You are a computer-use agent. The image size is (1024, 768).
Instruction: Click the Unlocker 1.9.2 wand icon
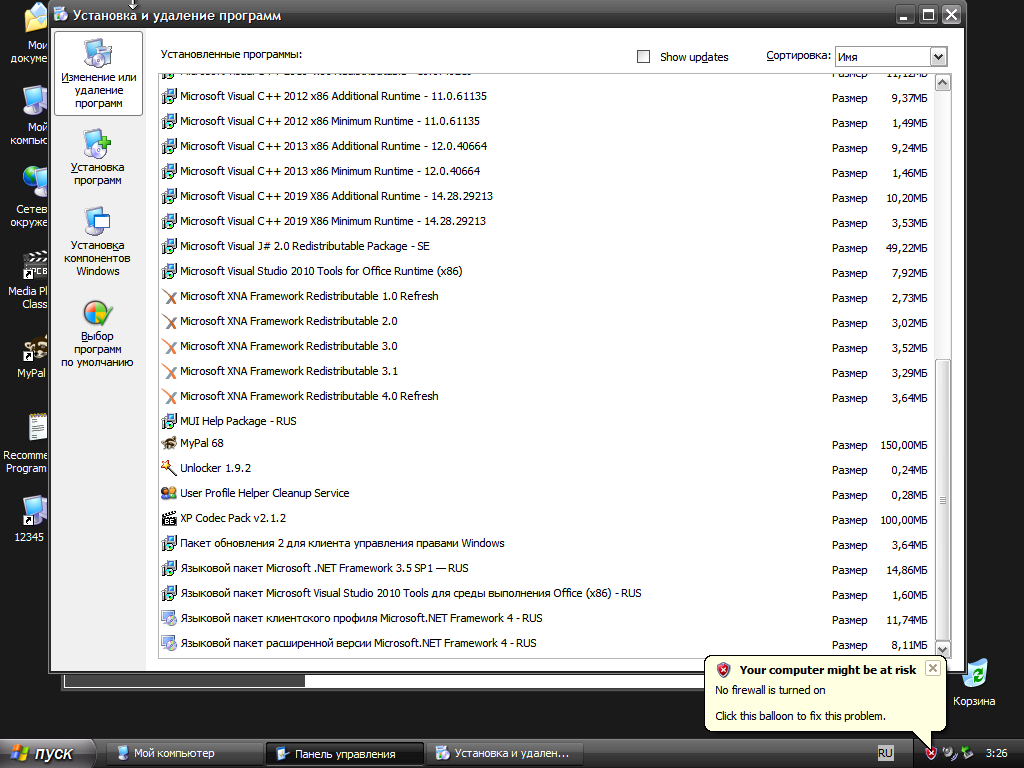pyautogui.click(x=169, y=468)
